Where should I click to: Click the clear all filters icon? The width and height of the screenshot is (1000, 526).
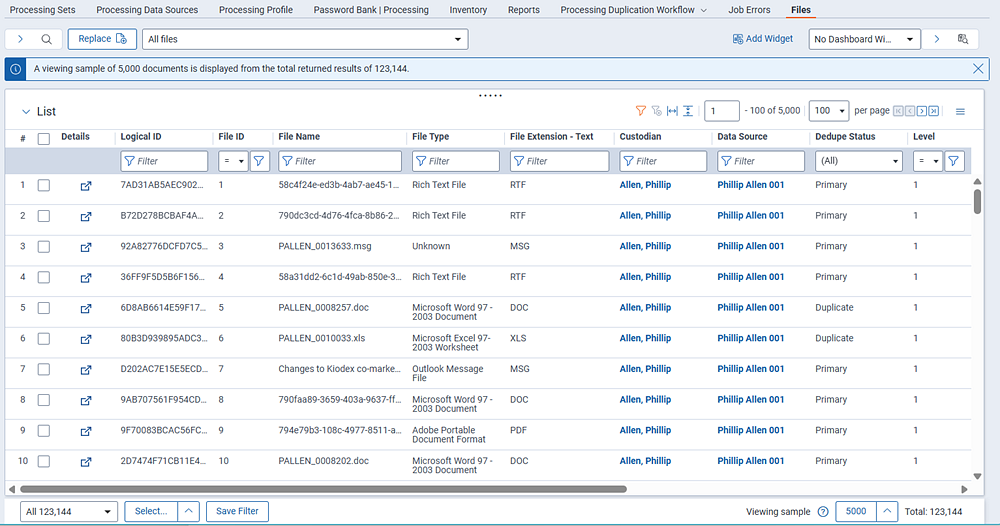(656, 111)
